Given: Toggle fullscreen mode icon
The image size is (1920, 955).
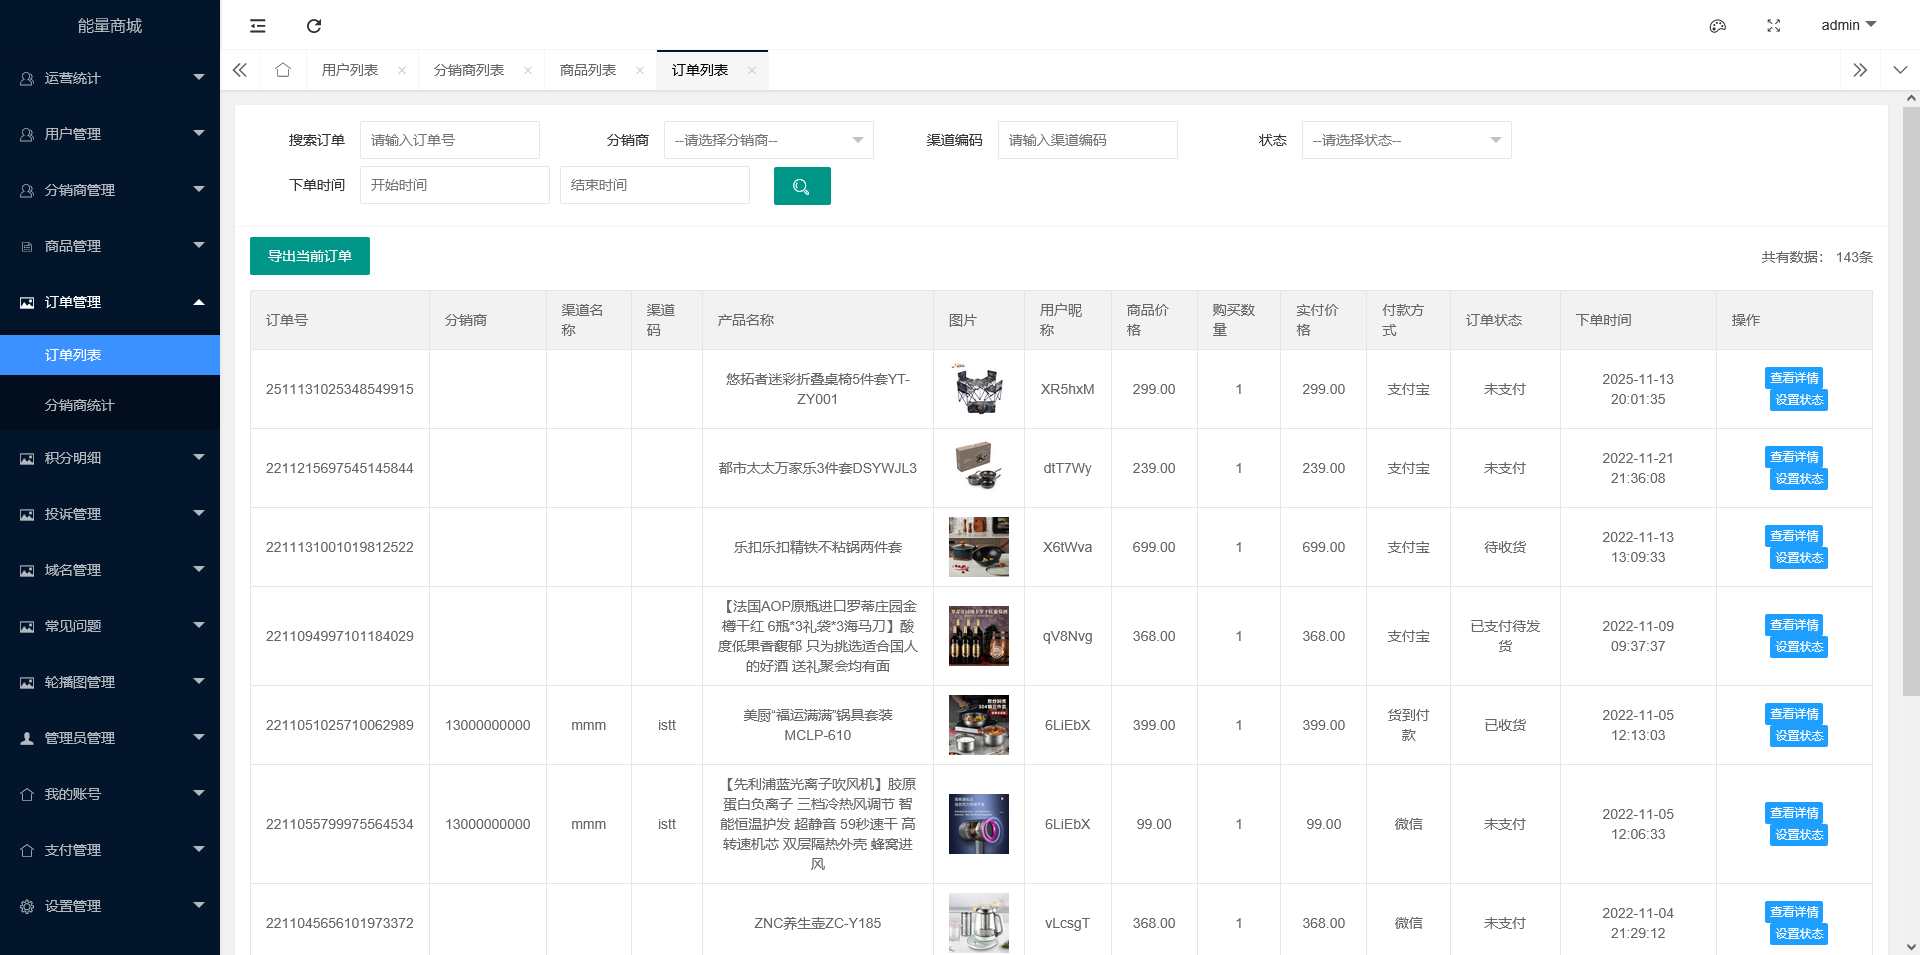Looking at the screenshot, I should [1774, 26].
